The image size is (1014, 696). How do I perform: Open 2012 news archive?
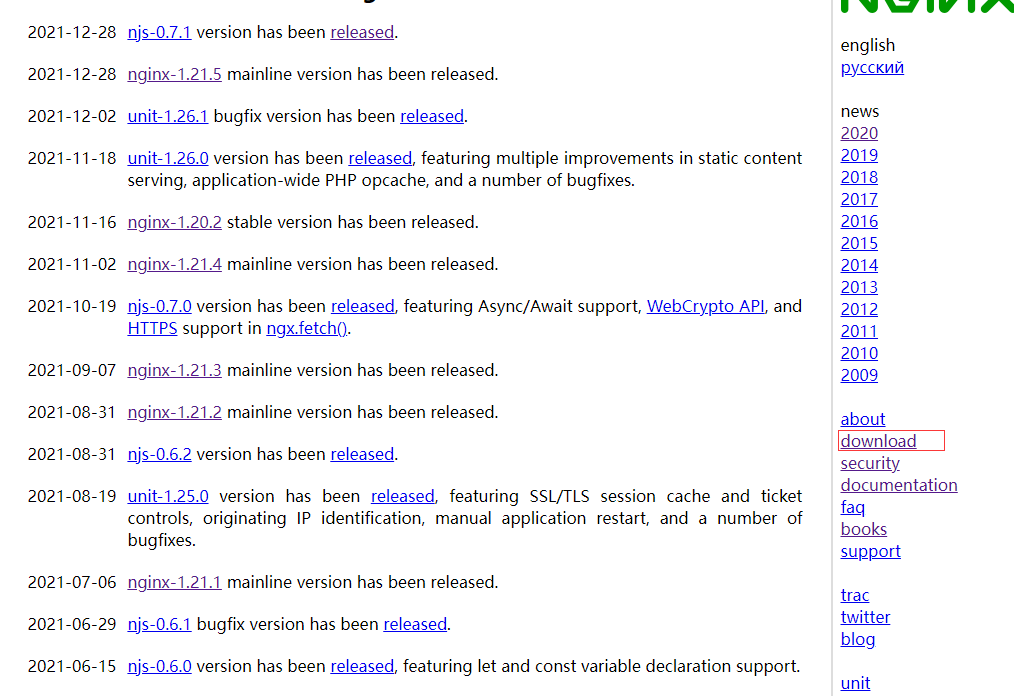pos(859,310)
